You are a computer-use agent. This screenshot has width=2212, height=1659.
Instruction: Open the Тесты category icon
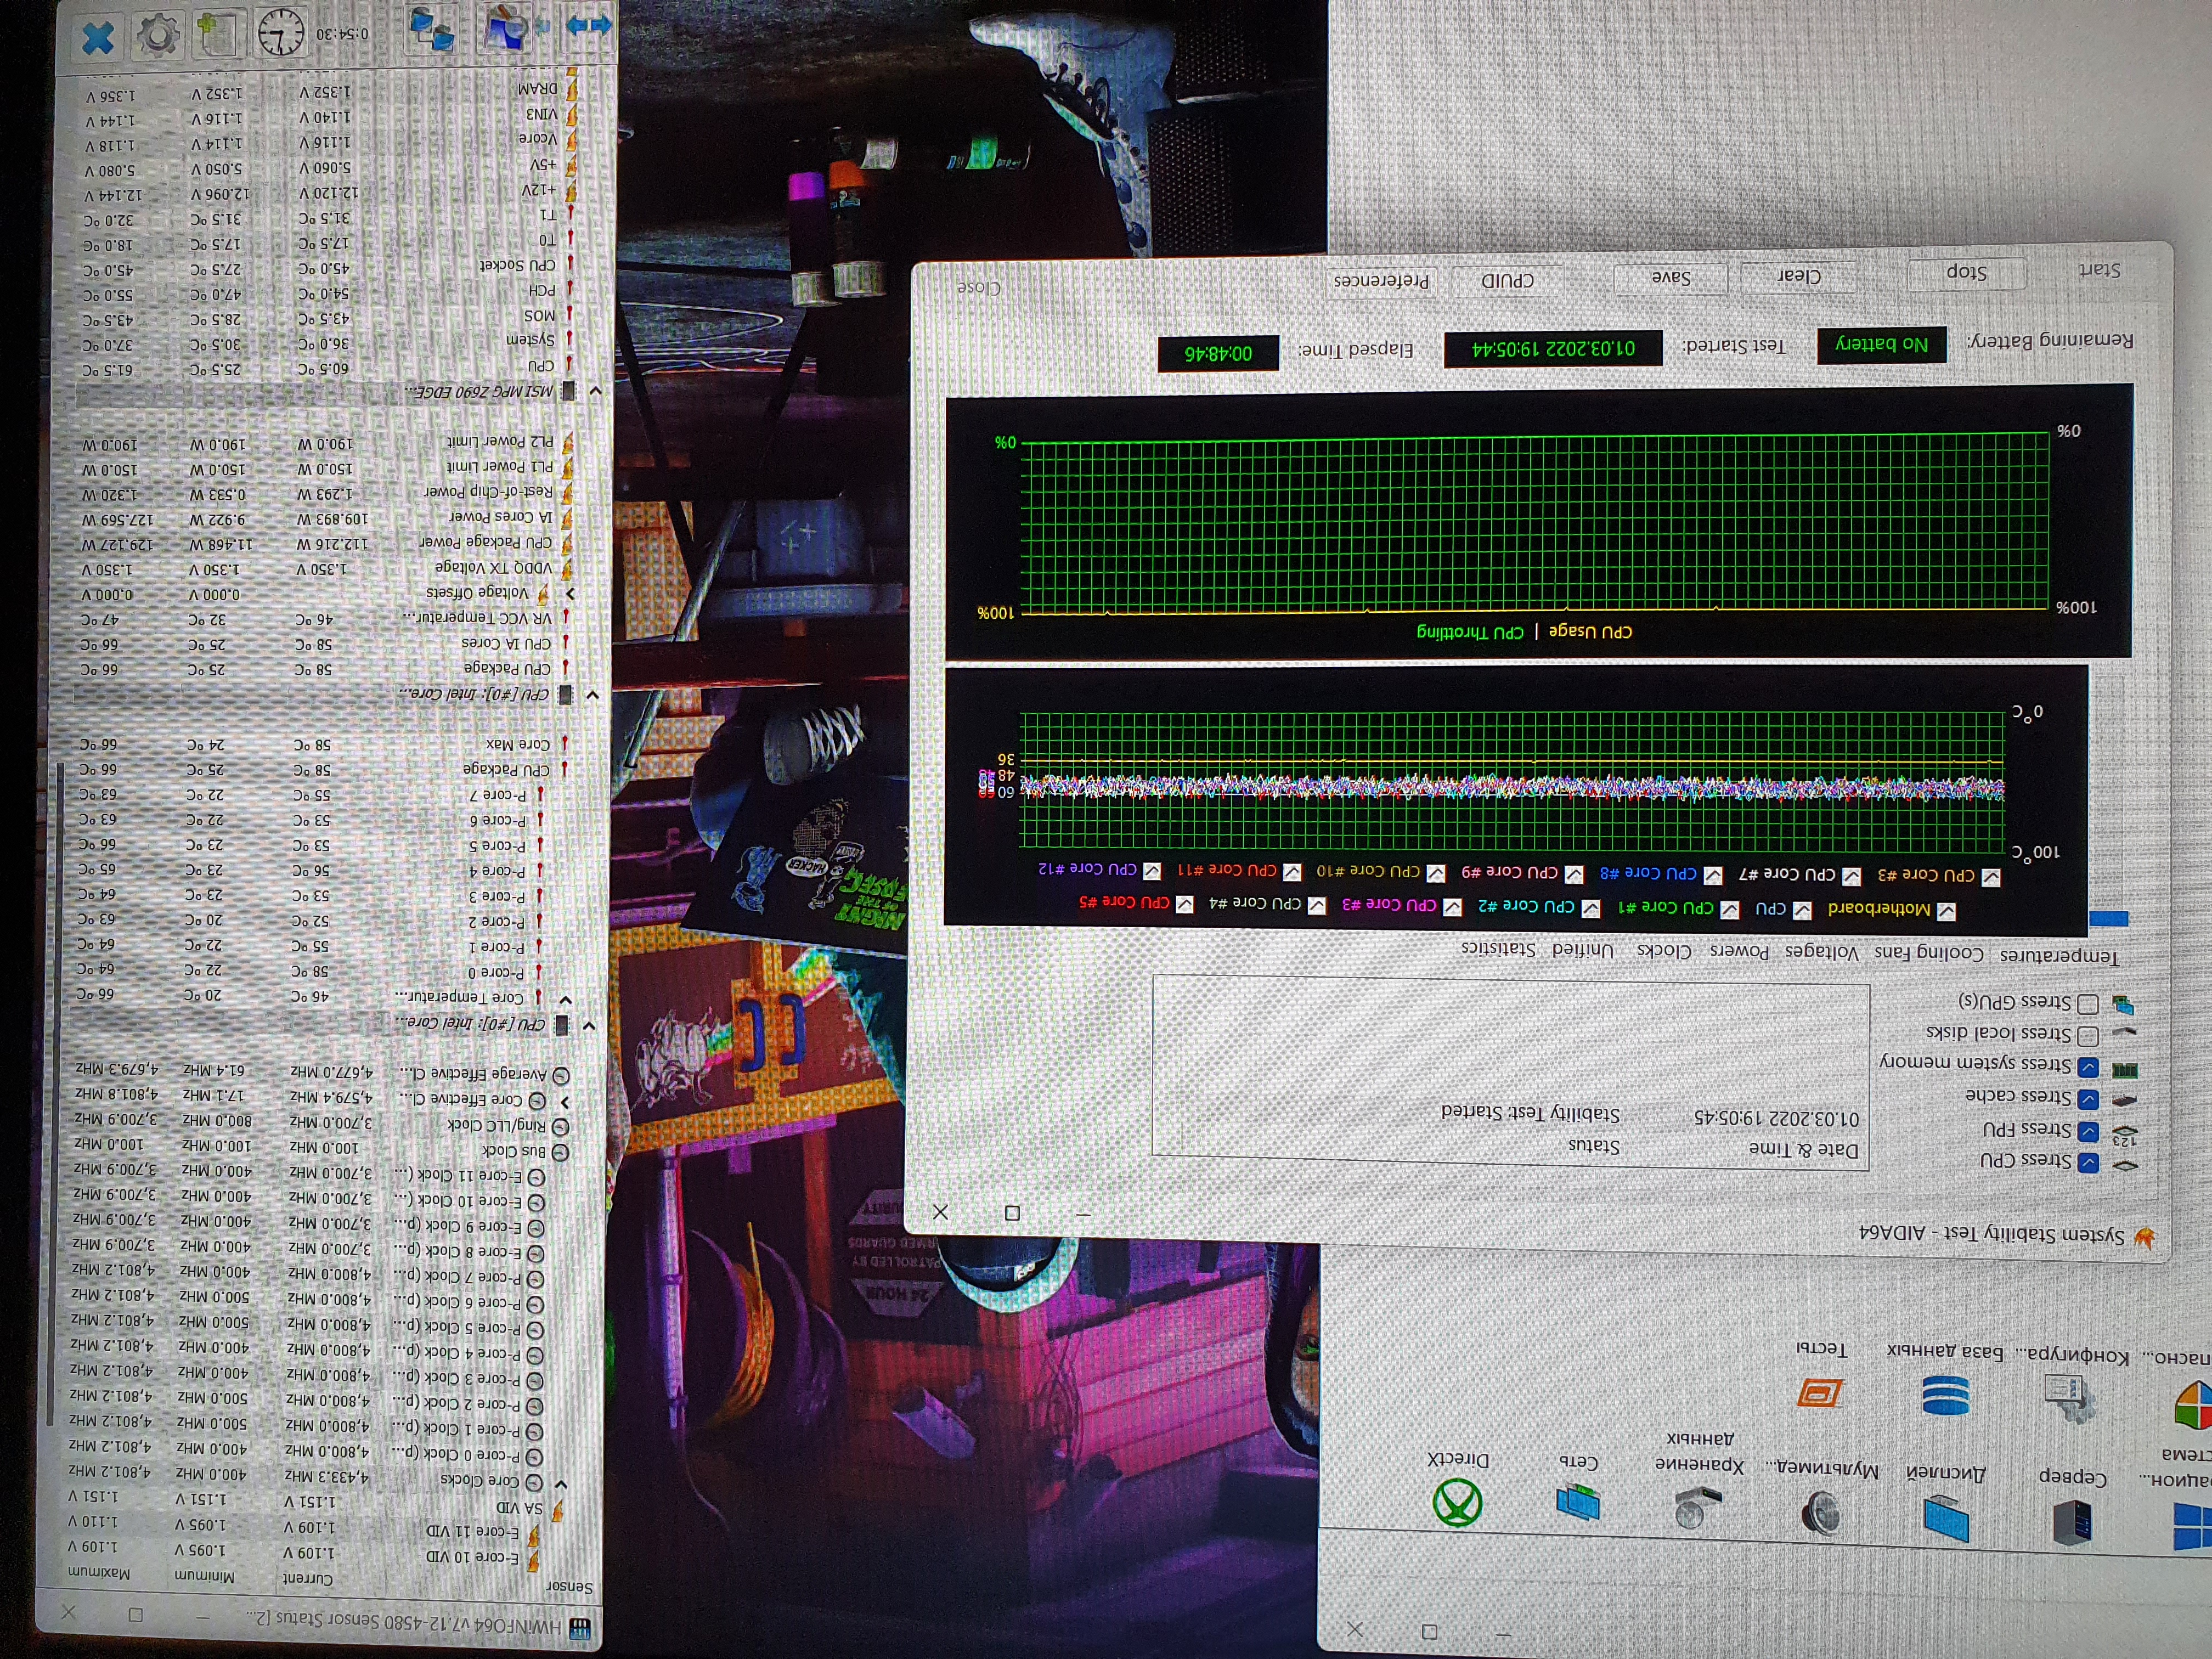pos(1820,1392)
